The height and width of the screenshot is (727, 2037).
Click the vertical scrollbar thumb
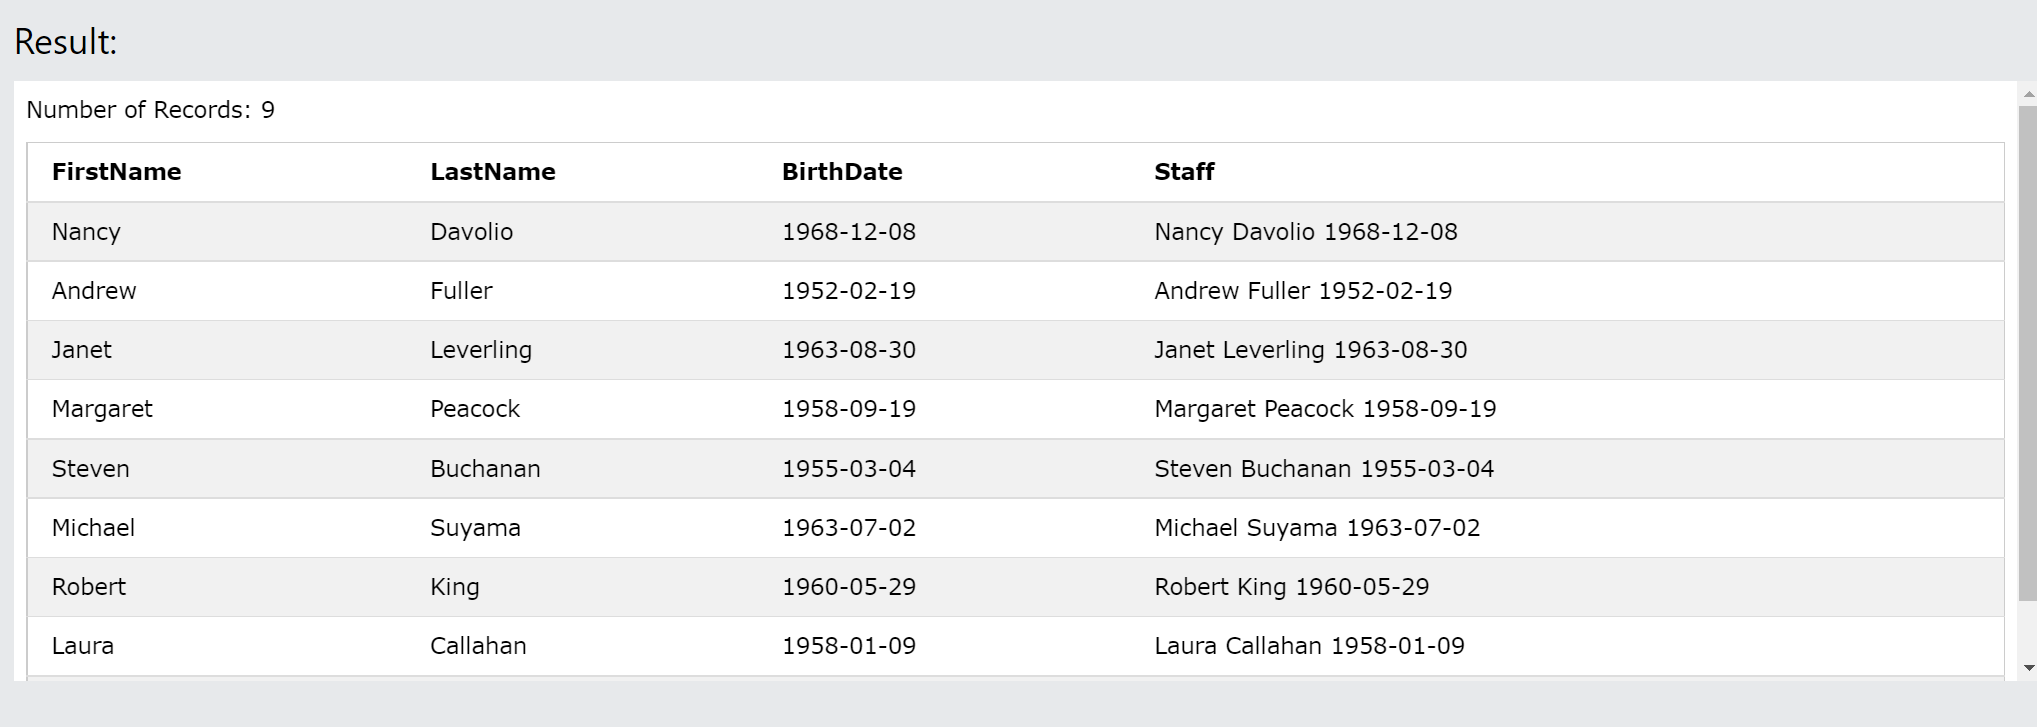click(2028, 353)
